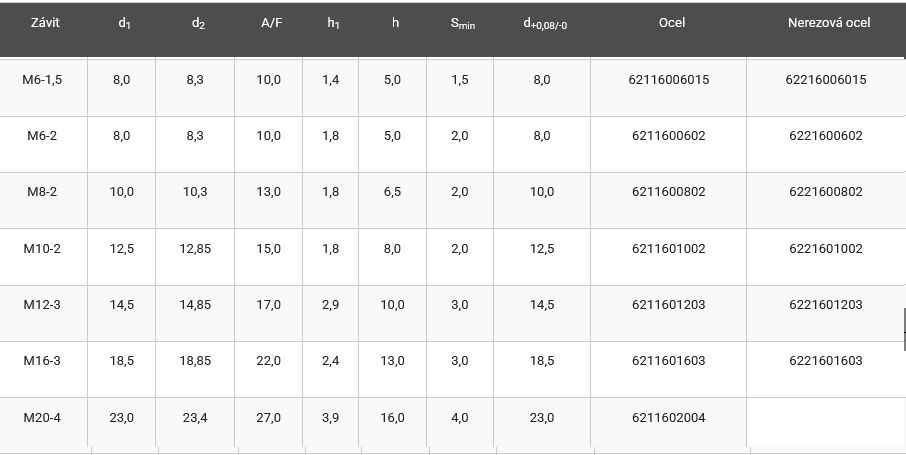Open steel code 6211602004 for M20-4

[x=669, y=418]
